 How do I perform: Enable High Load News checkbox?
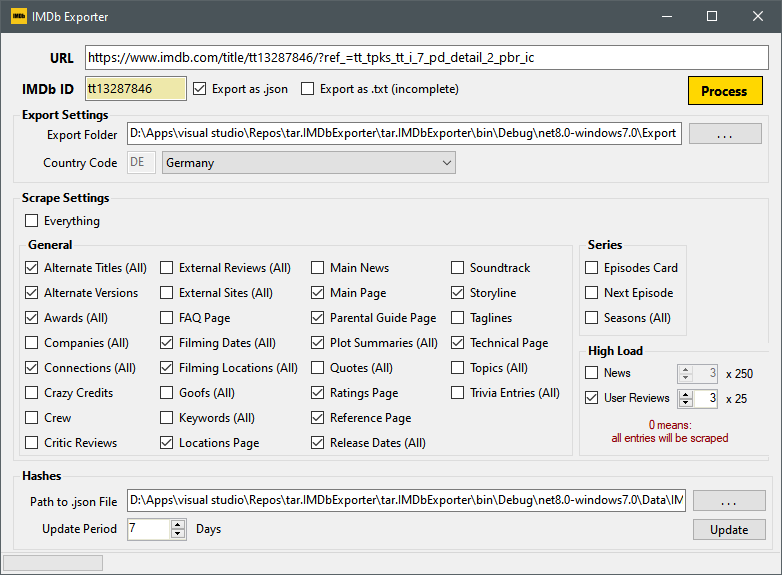591,373
